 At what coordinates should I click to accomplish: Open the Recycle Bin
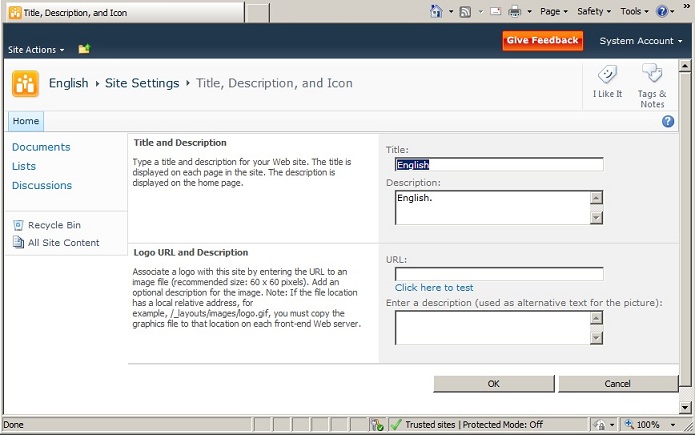tap(53, 225)
